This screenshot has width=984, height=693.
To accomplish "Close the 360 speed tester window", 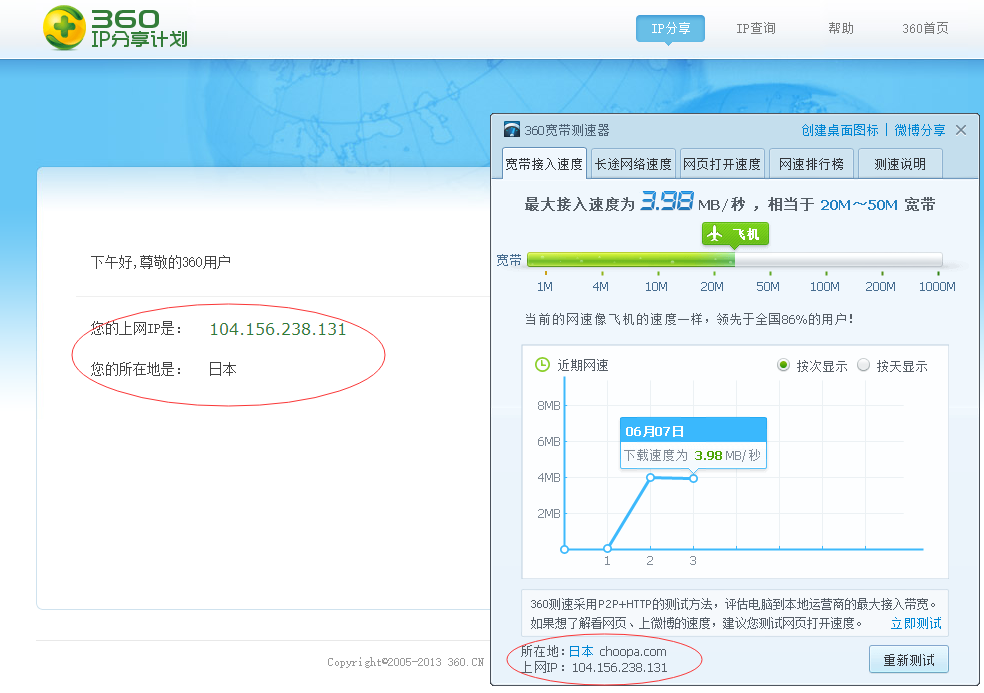I will pyautogui.click(x=961, y=130).
